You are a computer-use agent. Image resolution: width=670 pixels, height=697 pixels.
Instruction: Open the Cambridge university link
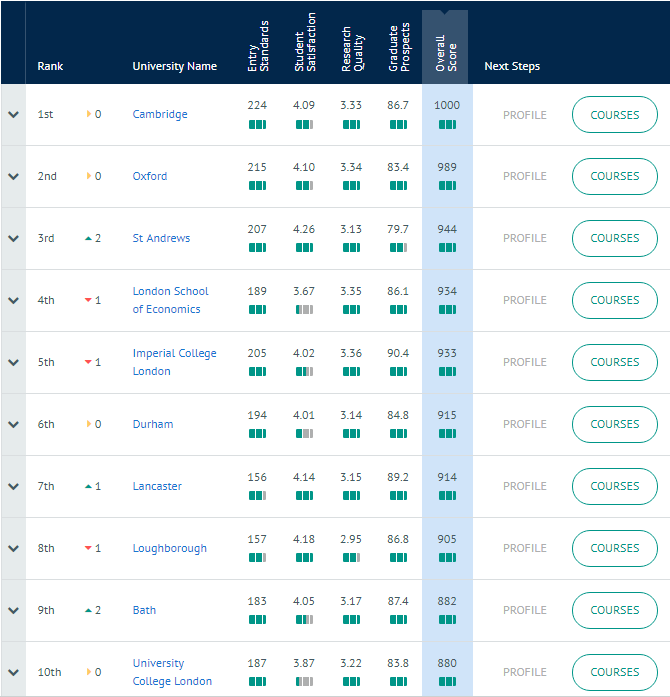[x=160, y=114]
